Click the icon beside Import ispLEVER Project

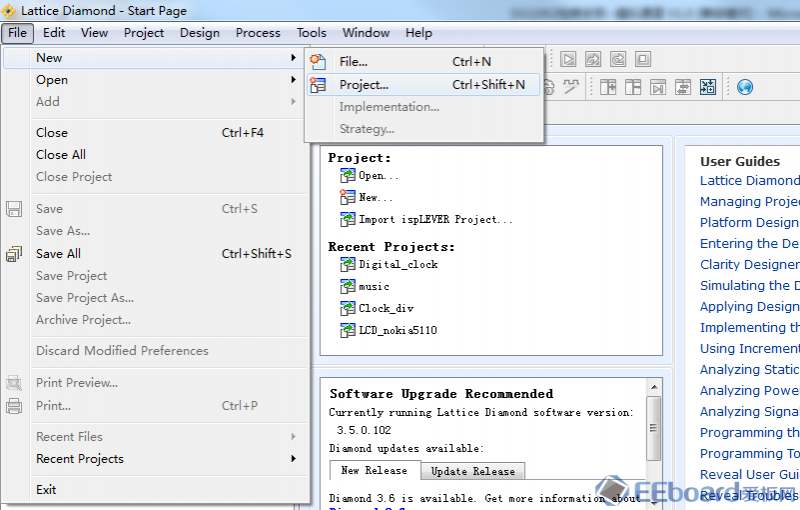point(348,219)
